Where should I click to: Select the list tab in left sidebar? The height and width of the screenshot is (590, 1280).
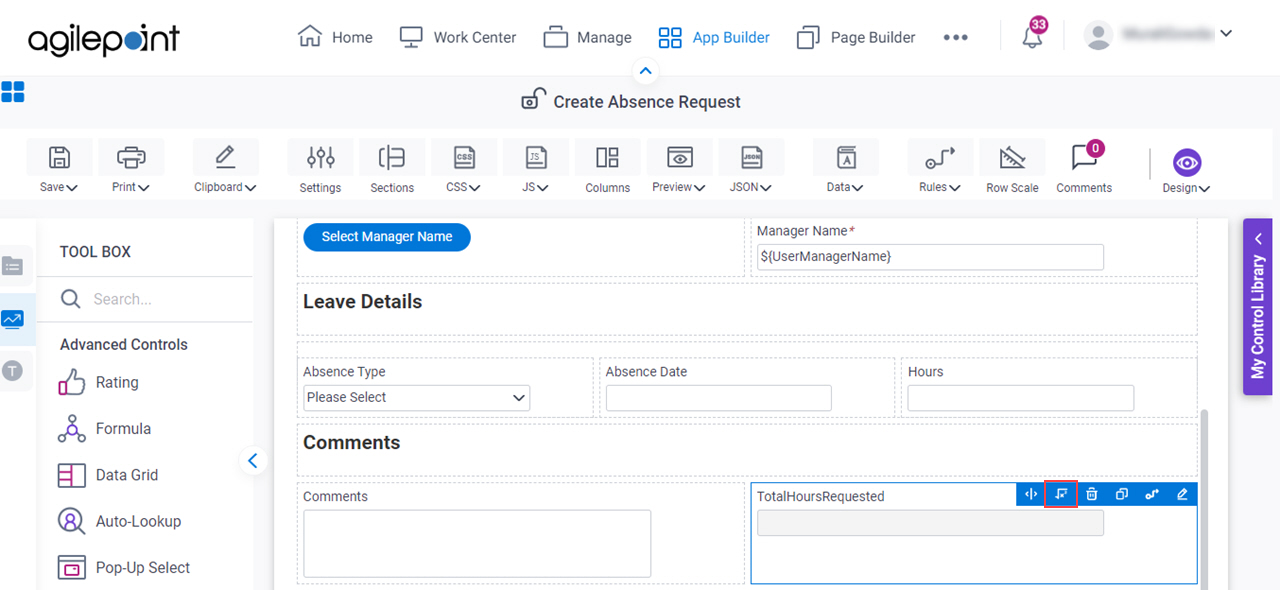point(12,266)
